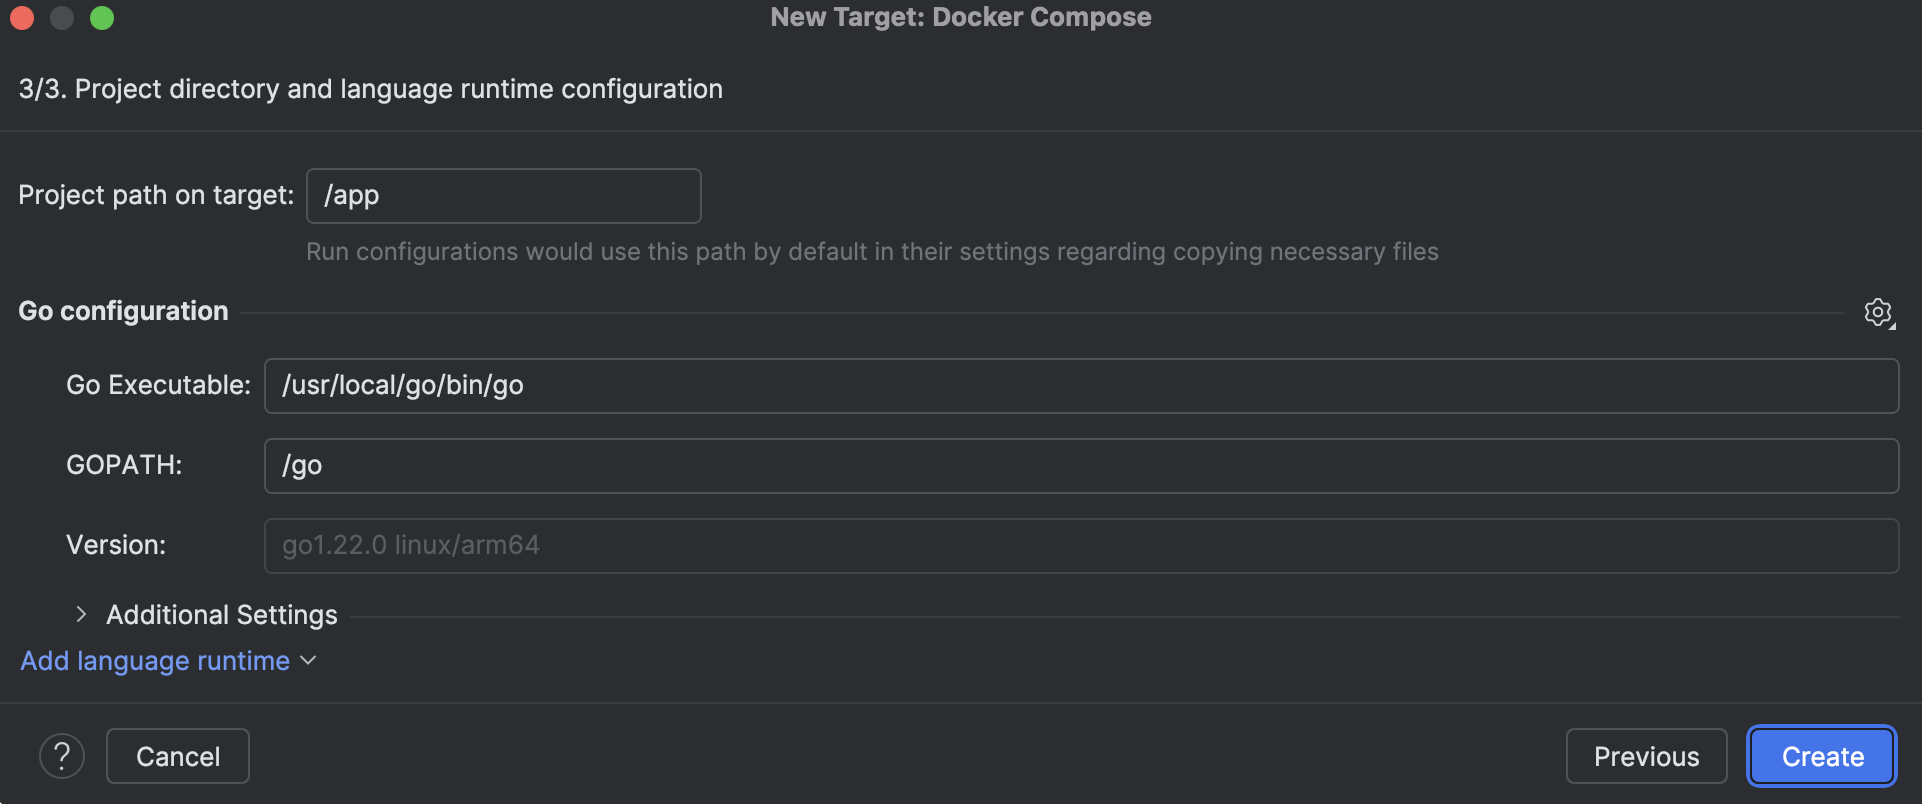The height and width of the screenshot is (804, 1922).
Task: Click the Additional Settings label
Action: point(222,615)
